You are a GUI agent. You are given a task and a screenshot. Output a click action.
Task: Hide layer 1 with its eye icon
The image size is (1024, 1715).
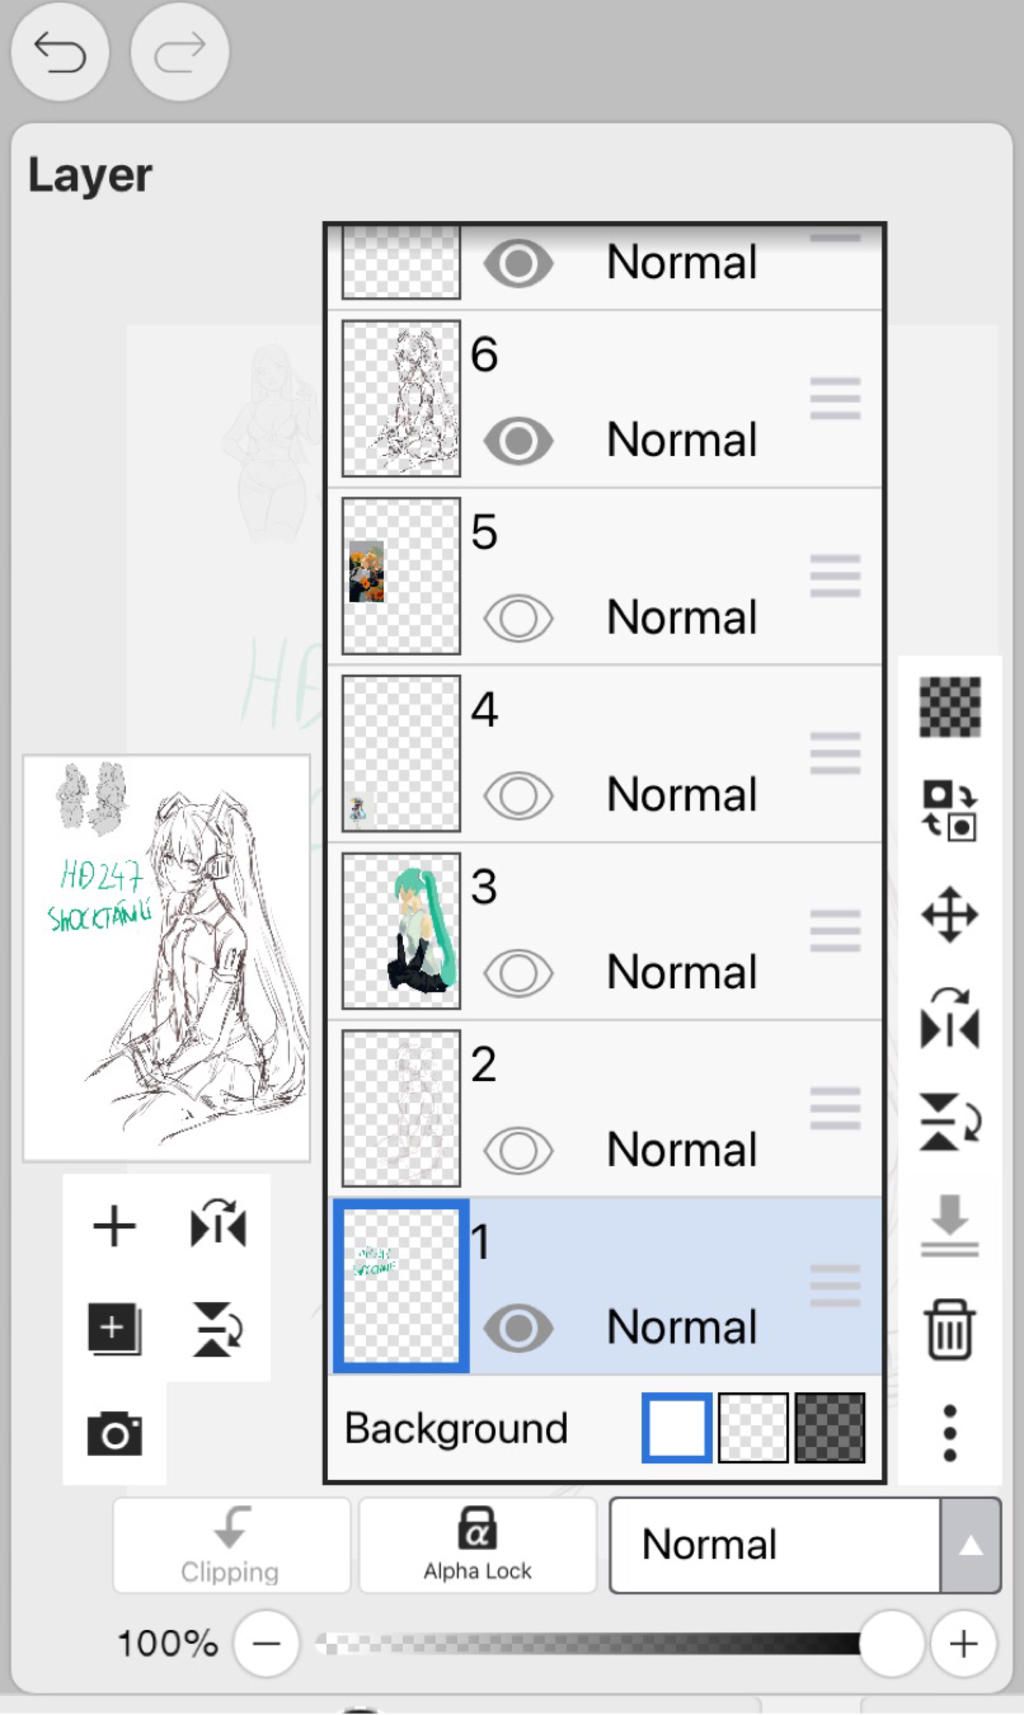(518, 1328)
